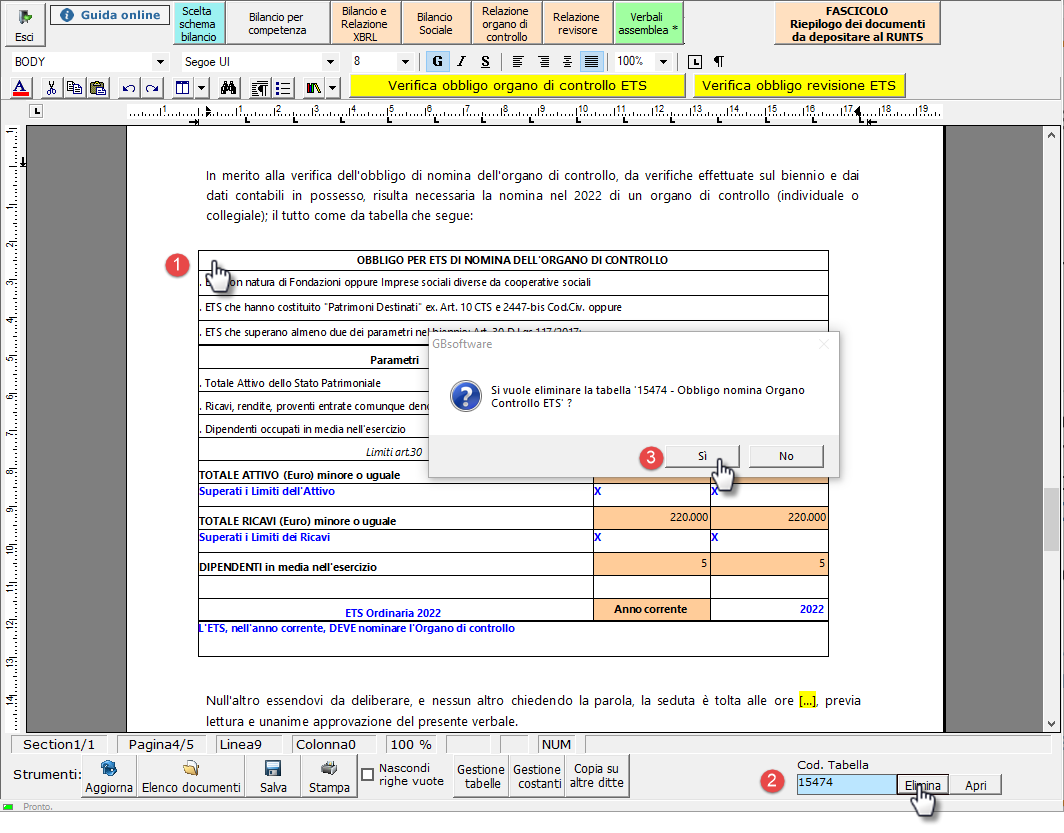Align text right

544,62
